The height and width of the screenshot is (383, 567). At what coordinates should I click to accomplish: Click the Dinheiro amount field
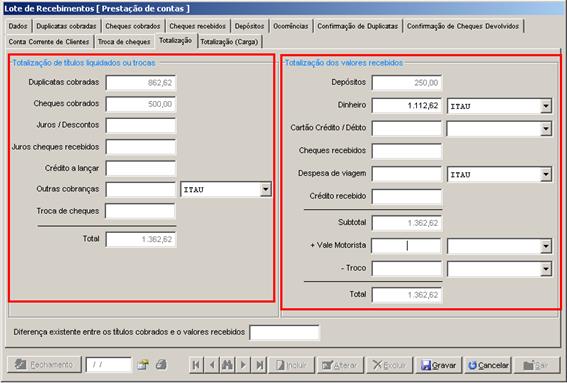406,106
